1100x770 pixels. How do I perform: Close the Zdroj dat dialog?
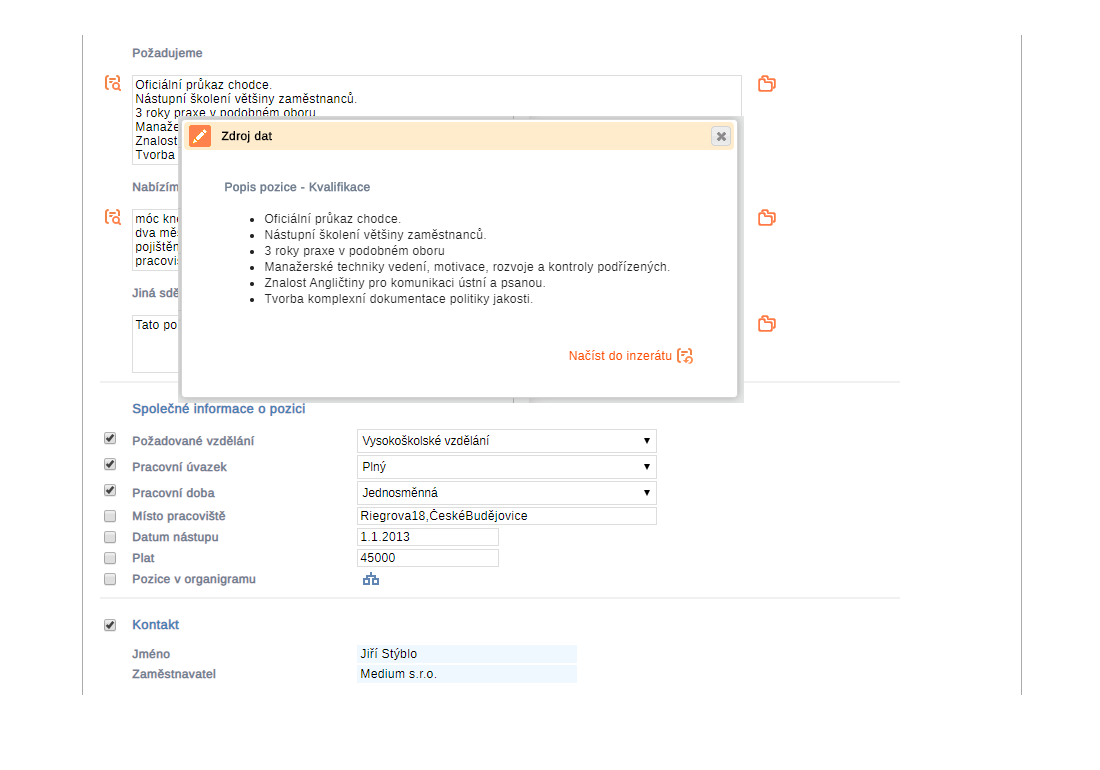point(721,136)
